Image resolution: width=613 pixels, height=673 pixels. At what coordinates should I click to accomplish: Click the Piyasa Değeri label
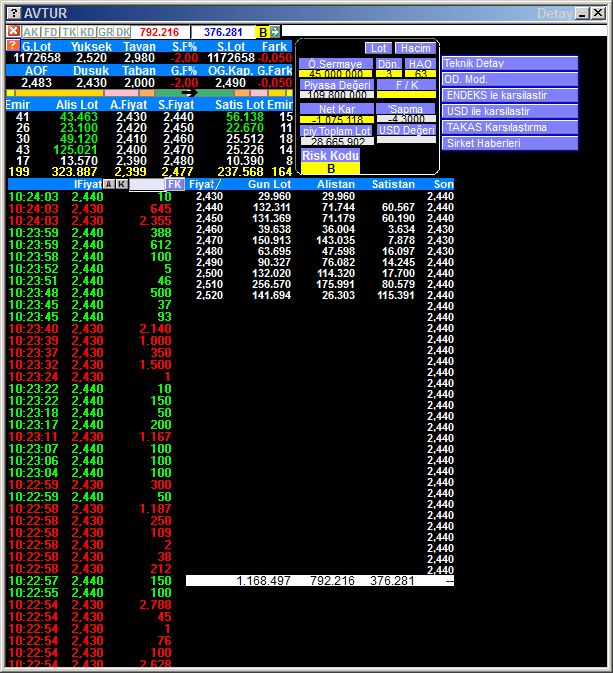coord(337,85)
